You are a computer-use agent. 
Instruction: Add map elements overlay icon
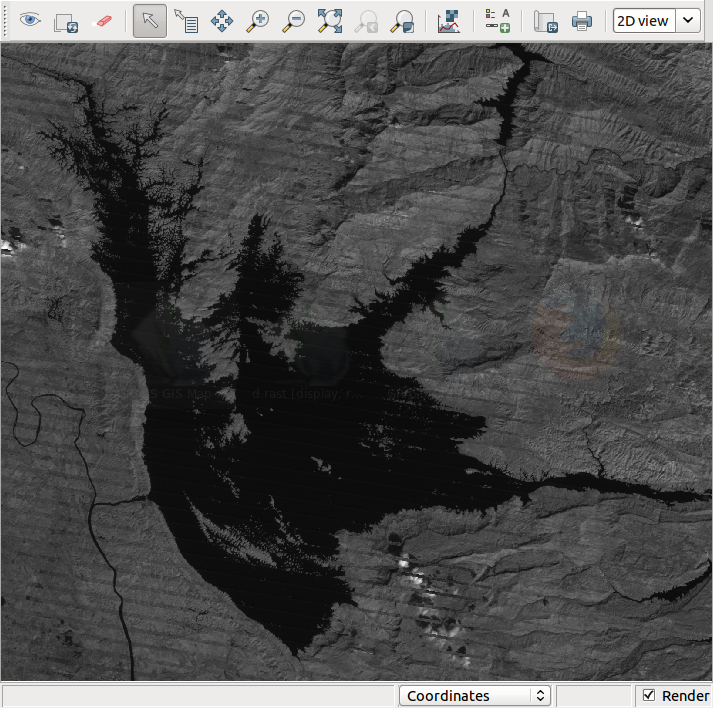coord(497,21)
